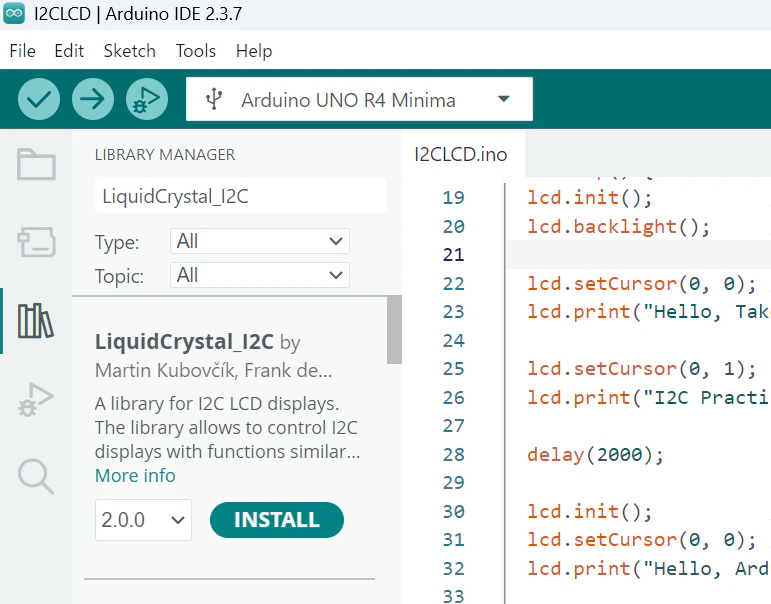
Task: Click the Verify checkmark button
Action: coord(39,99)
